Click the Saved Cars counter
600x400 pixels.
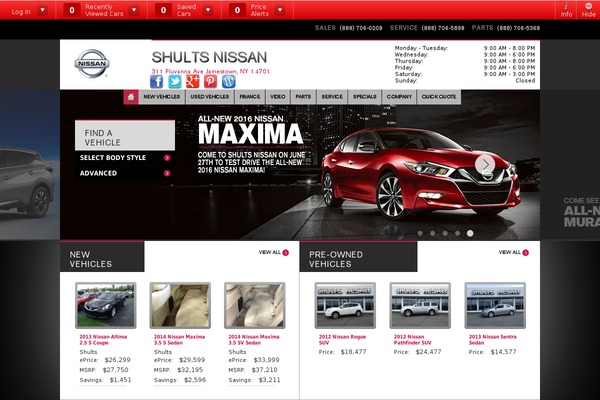(163, 10)
